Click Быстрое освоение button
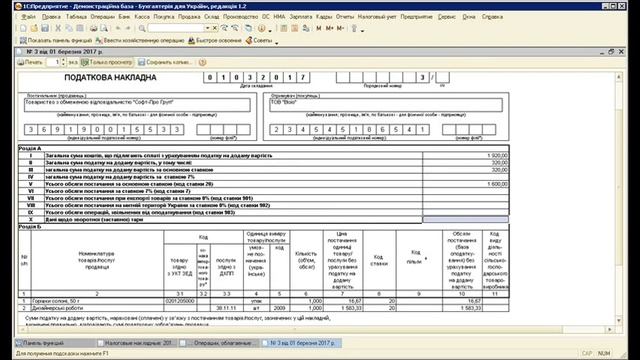Screen dimensions: 640x360 click(215, 40)
